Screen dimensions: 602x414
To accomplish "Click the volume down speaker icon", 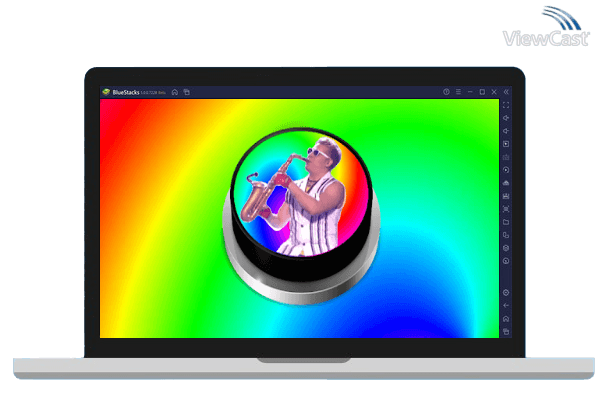I will click(506, 131).
